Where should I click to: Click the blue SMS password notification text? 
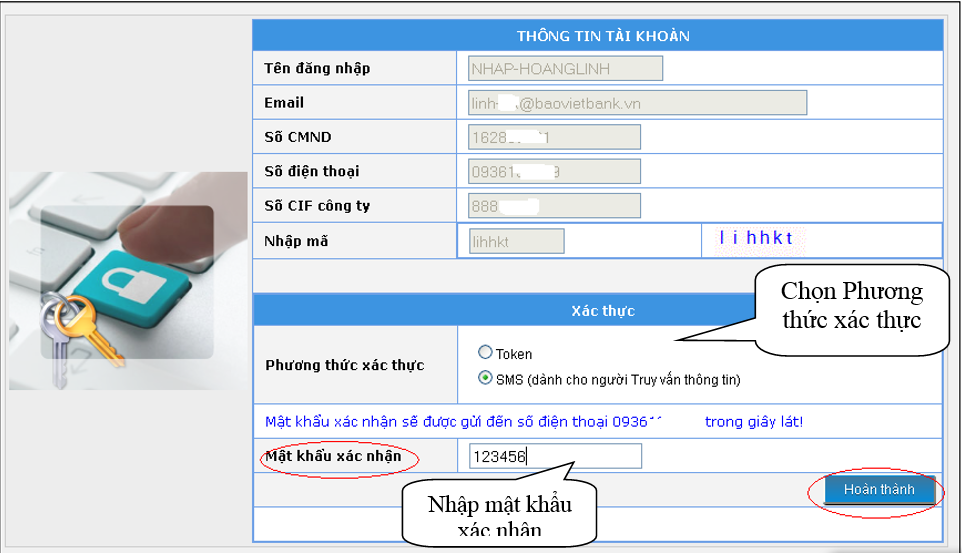[x=534, y=421]
